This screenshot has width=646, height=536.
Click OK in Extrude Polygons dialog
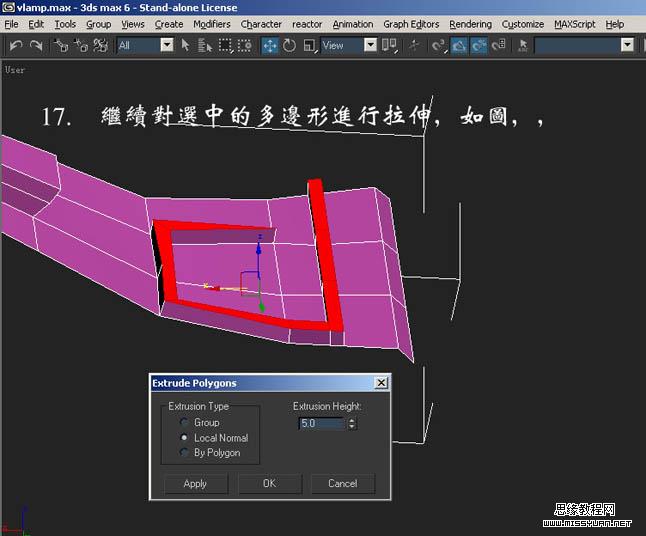point(269,483)
